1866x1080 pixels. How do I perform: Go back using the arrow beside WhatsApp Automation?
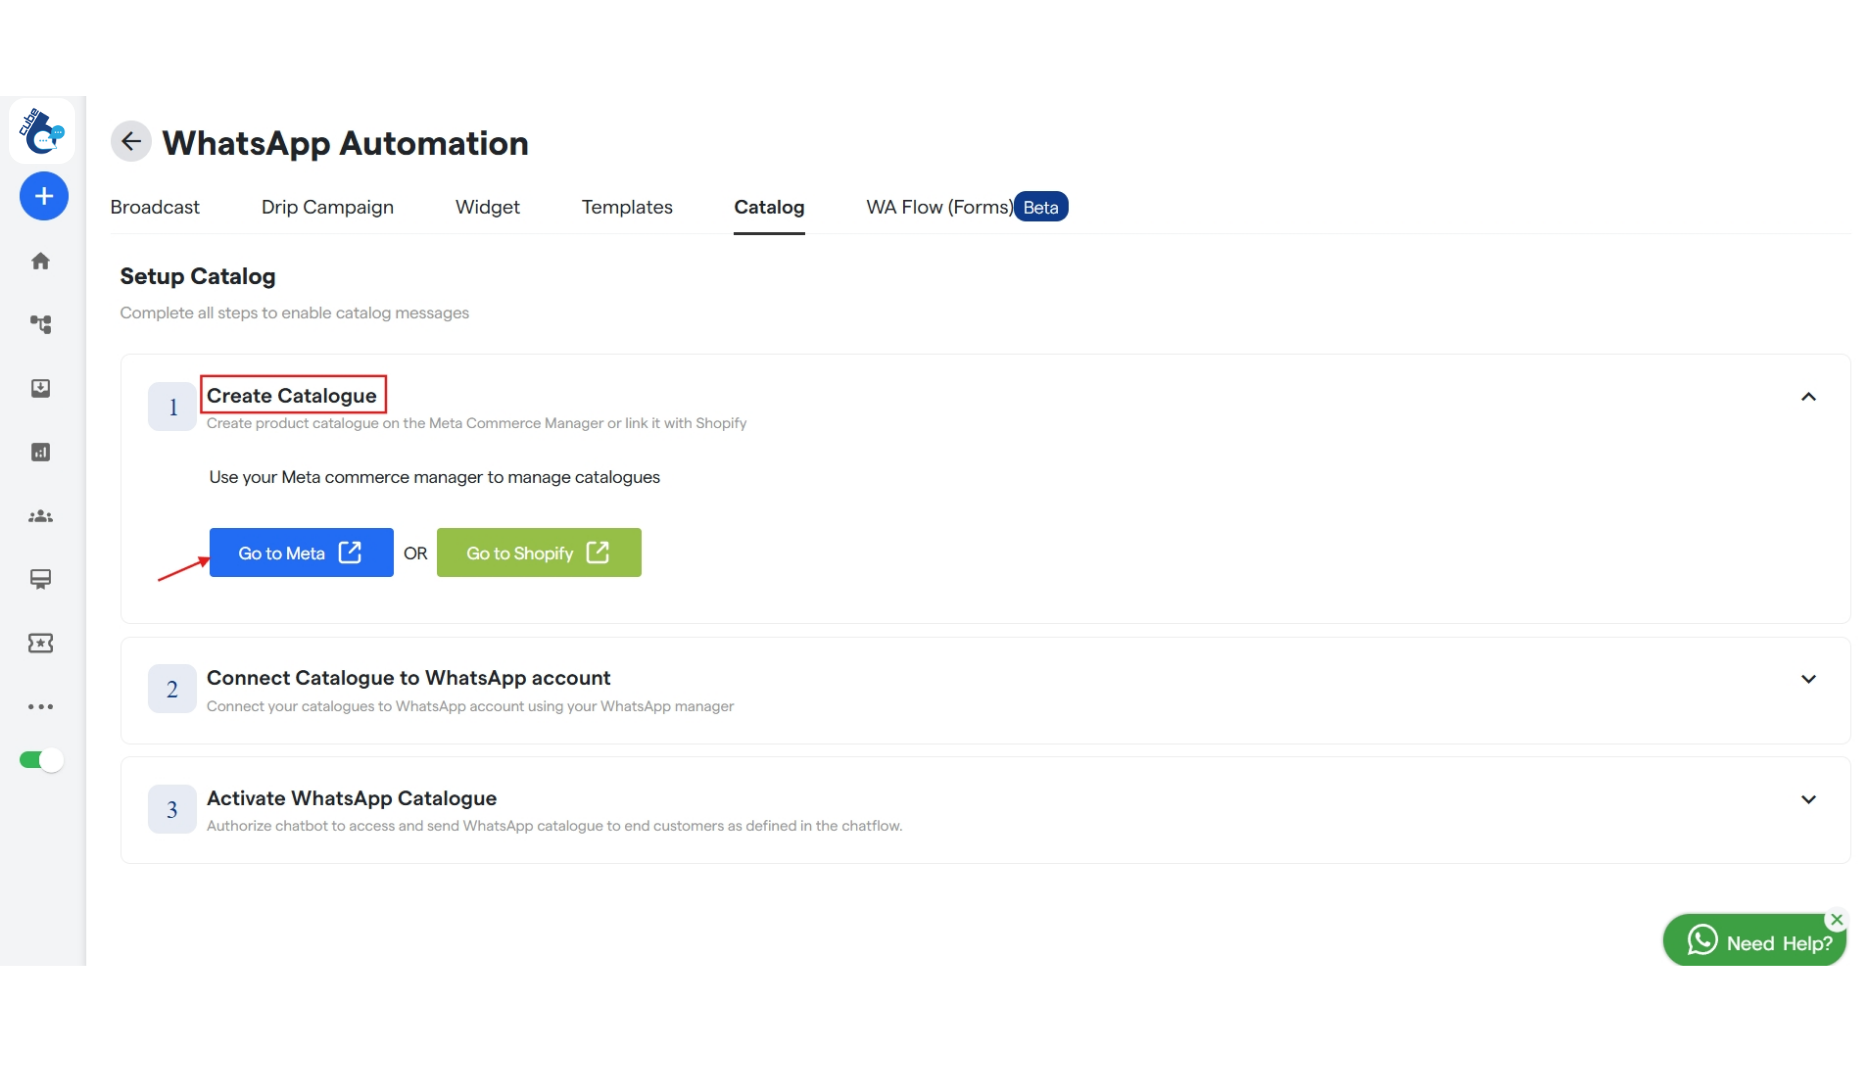click(x=130, y=141)
